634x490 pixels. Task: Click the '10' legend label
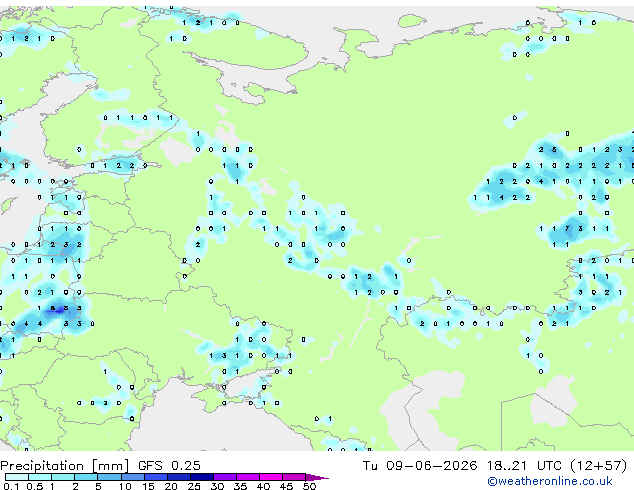pyautogui.click(x=125, y=486)
